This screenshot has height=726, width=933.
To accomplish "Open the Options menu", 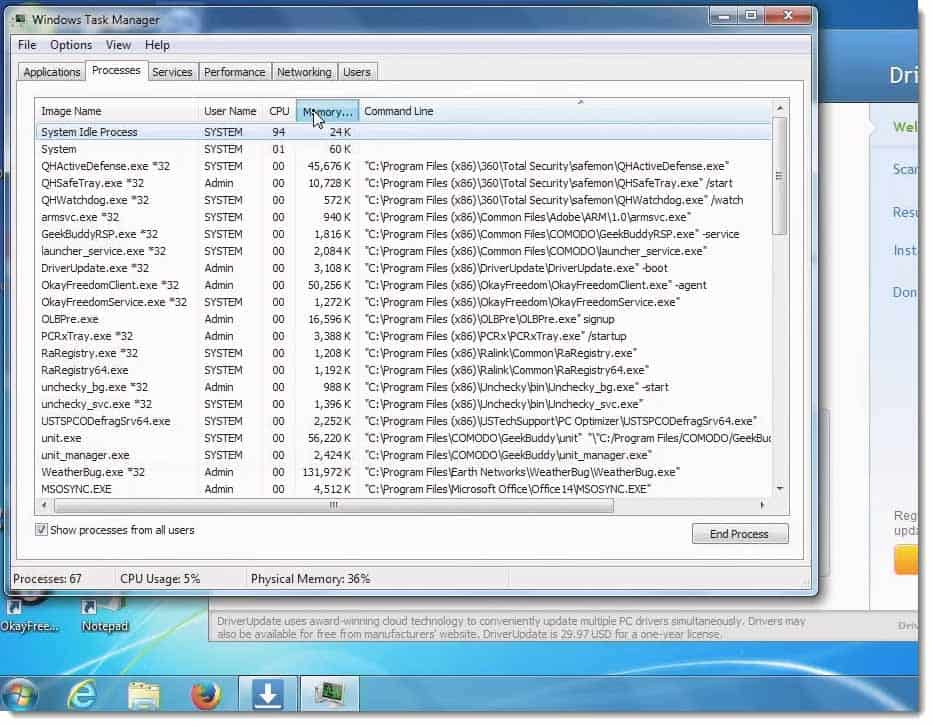I will pyautogui.click(x=71, y=45).
